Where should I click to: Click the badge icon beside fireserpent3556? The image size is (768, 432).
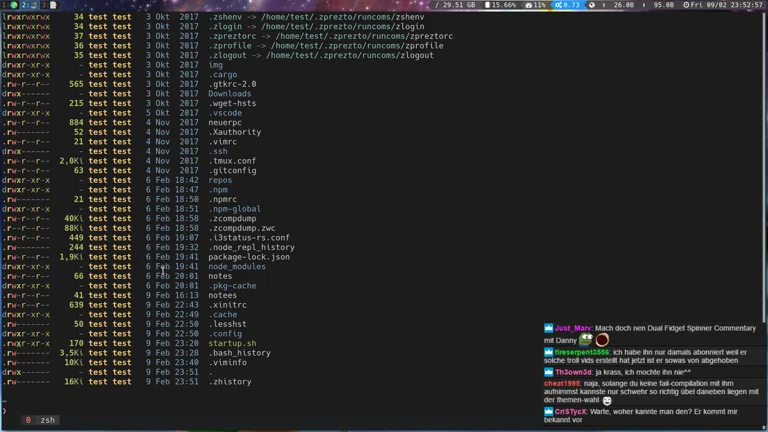click(x=548, y=352)
